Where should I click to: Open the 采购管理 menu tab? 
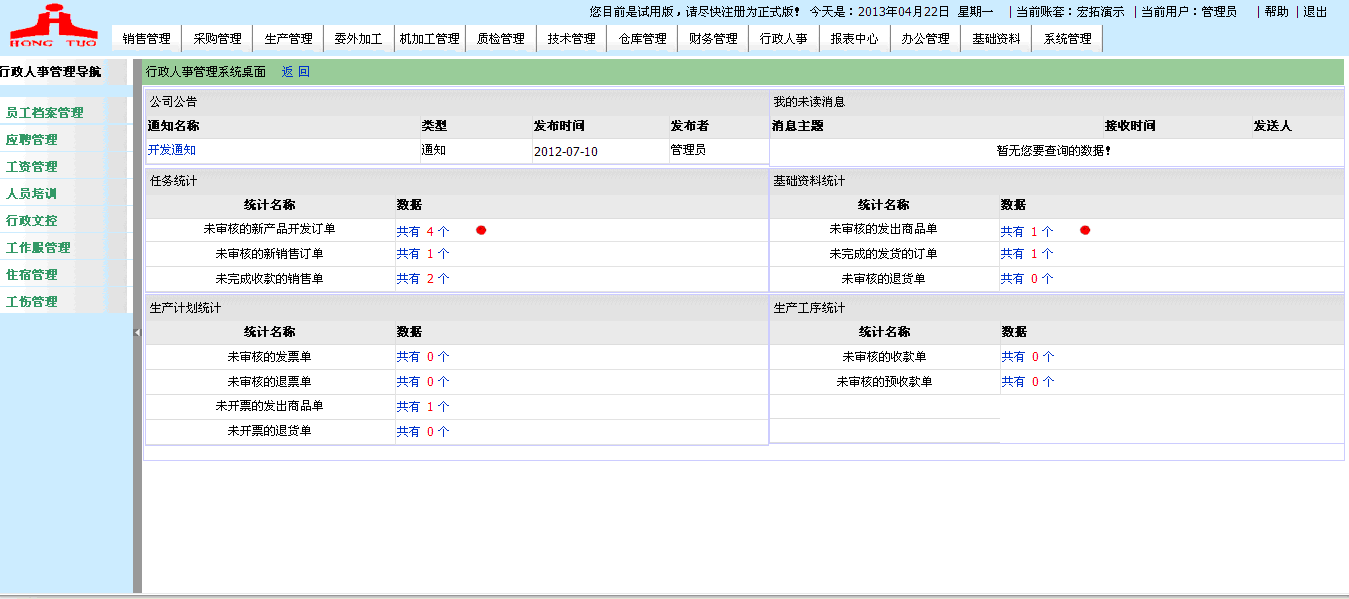click(x=217, y=39)
